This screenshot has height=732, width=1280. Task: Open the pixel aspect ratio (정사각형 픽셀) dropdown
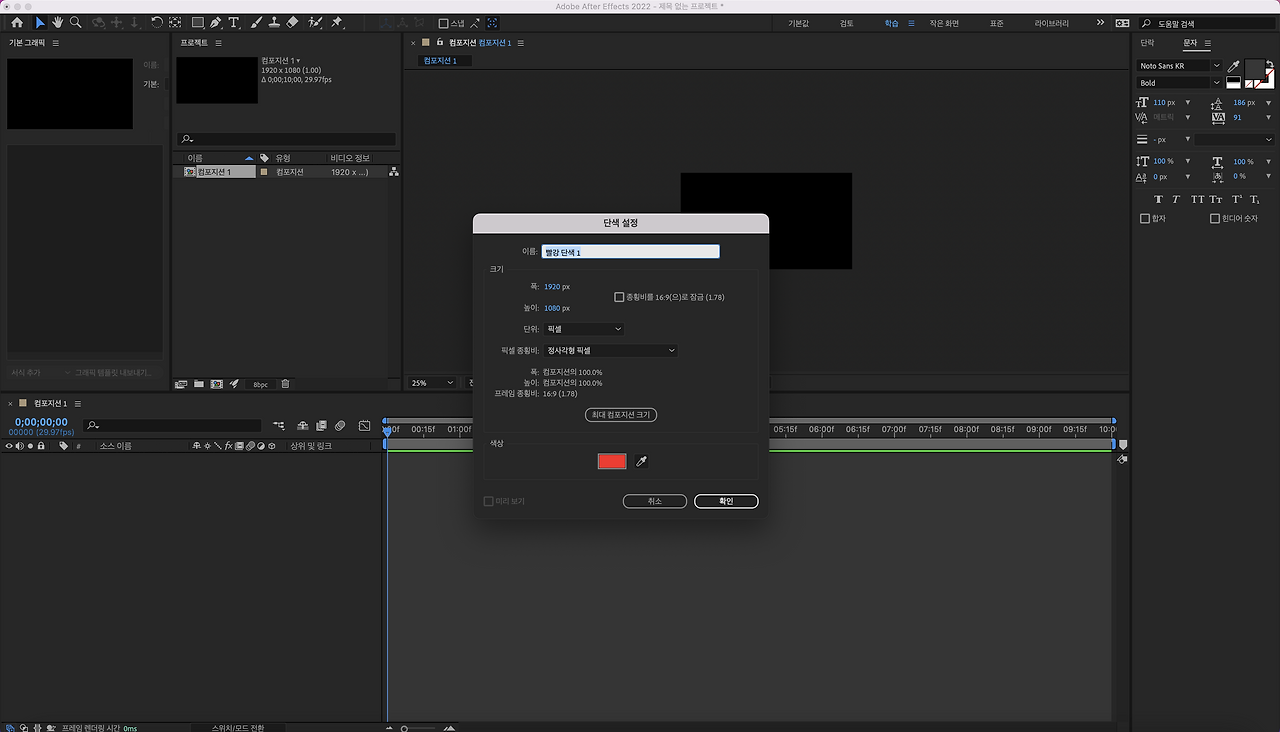(x=611, y=351)
